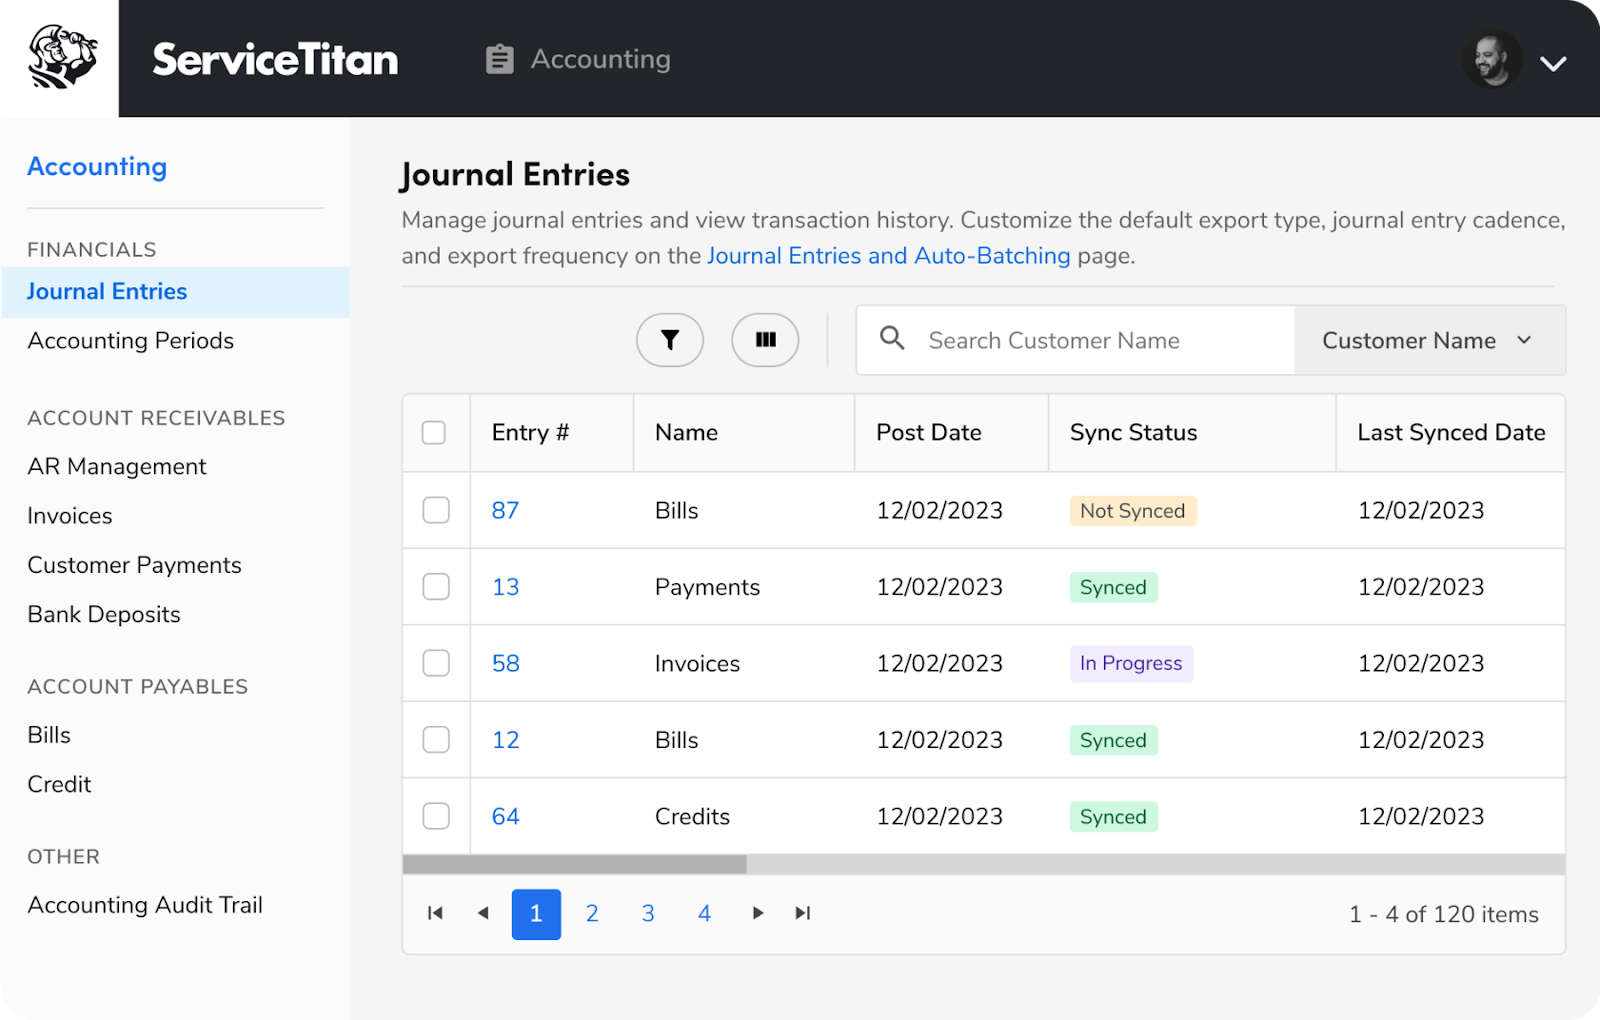This screenshot has height=1020, width=1600.
Task: Navigate to AR Management
Action: pos(117,467)
